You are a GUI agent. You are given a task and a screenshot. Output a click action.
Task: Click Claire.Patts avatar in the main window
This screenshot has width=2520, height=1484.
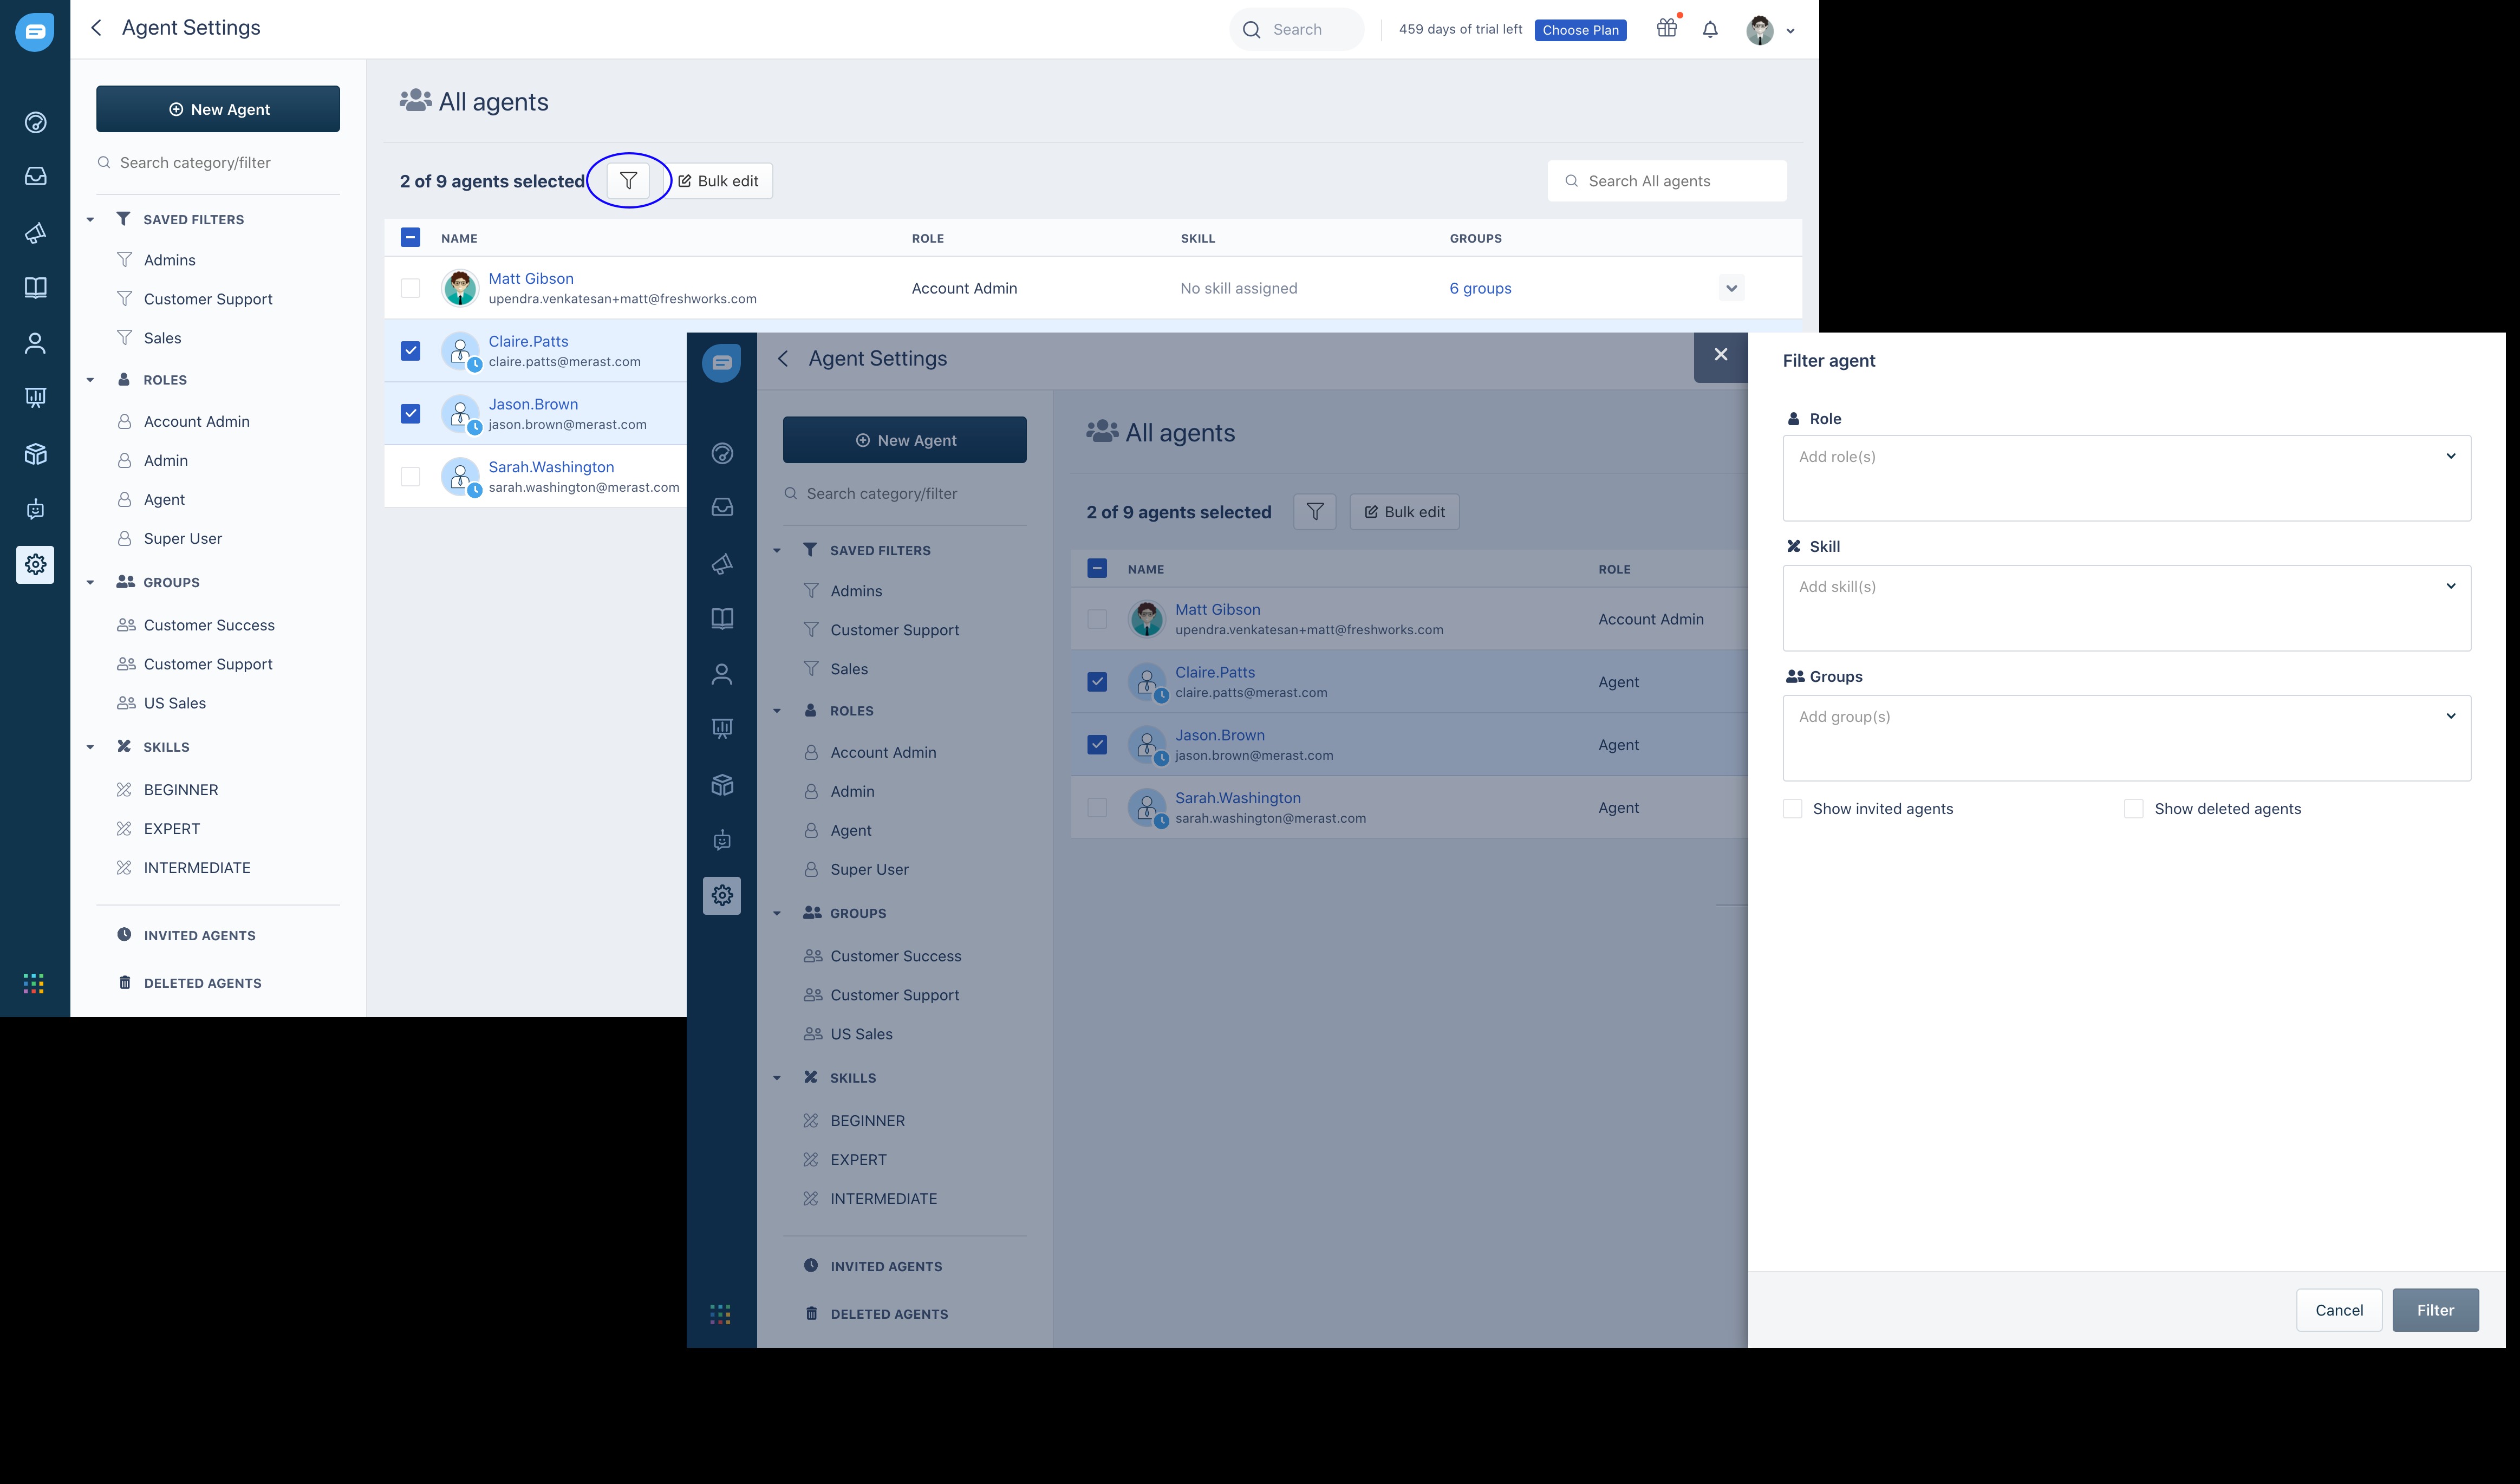pyautogui.click(x=460, y=351)
